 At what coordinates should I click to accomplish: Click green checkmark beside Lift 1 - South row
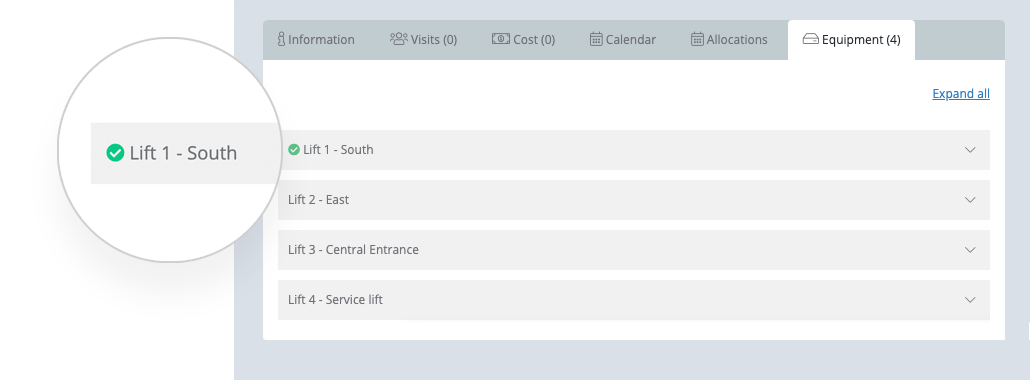(x=294, y=150)
